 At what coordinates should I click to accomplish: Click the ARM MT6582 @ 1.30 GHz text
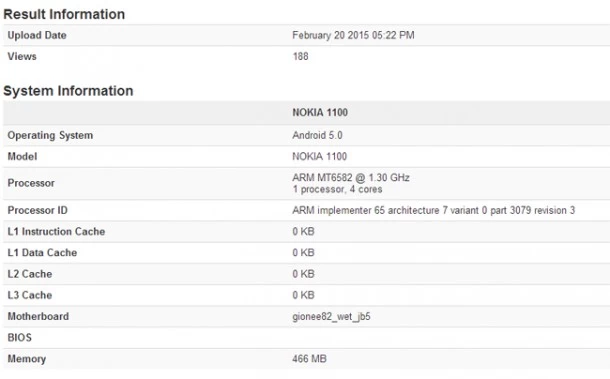click(x=351, y=178)
